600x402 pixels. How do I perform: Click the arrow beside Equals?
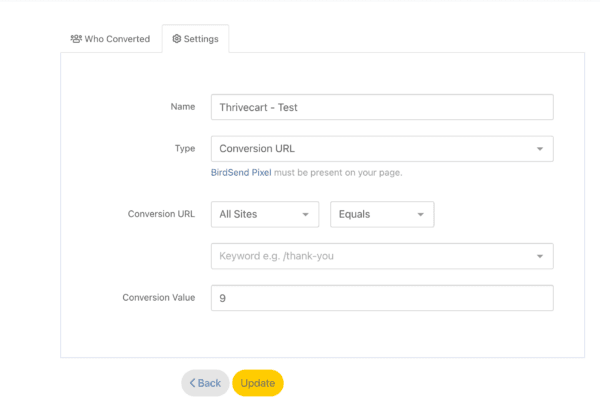[421, 214]
